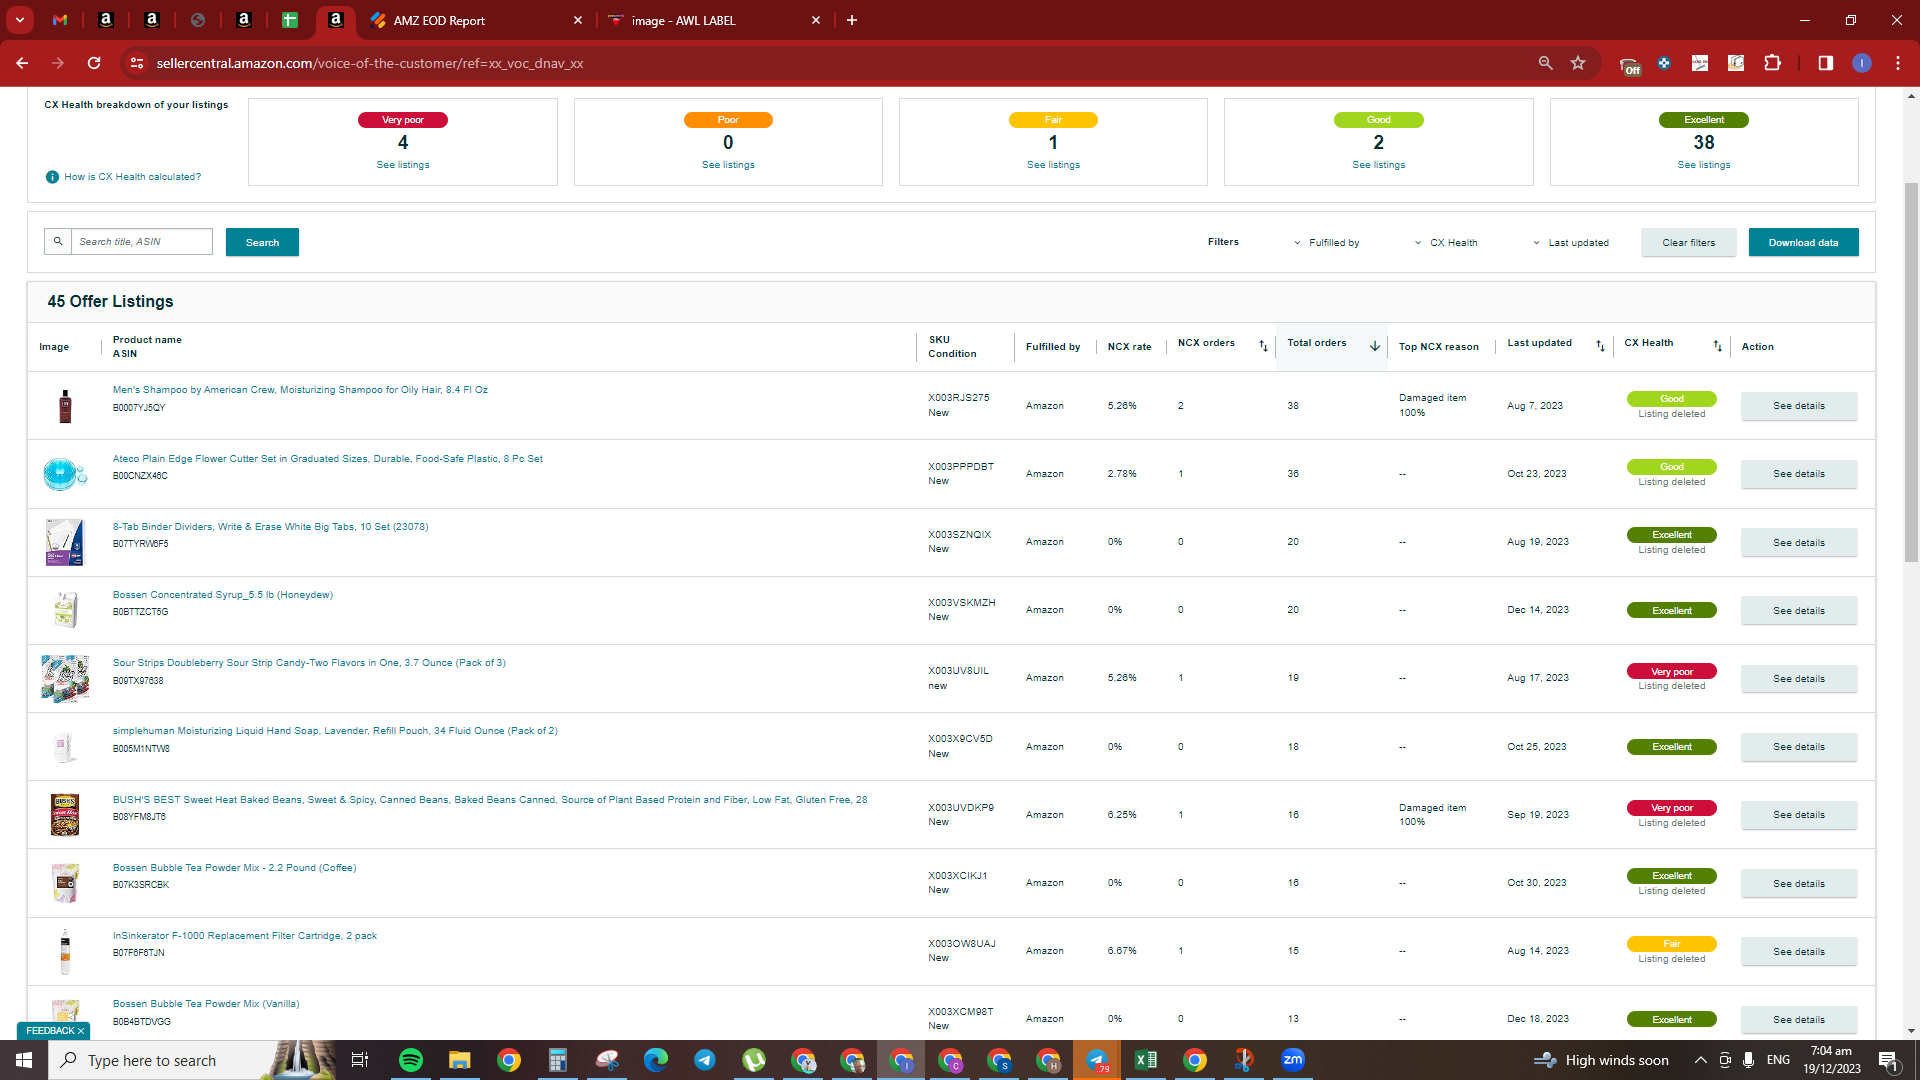Open Spotify from the taskbar
Viewport: 1920px width, 1080px height.
pos(411,1060)
